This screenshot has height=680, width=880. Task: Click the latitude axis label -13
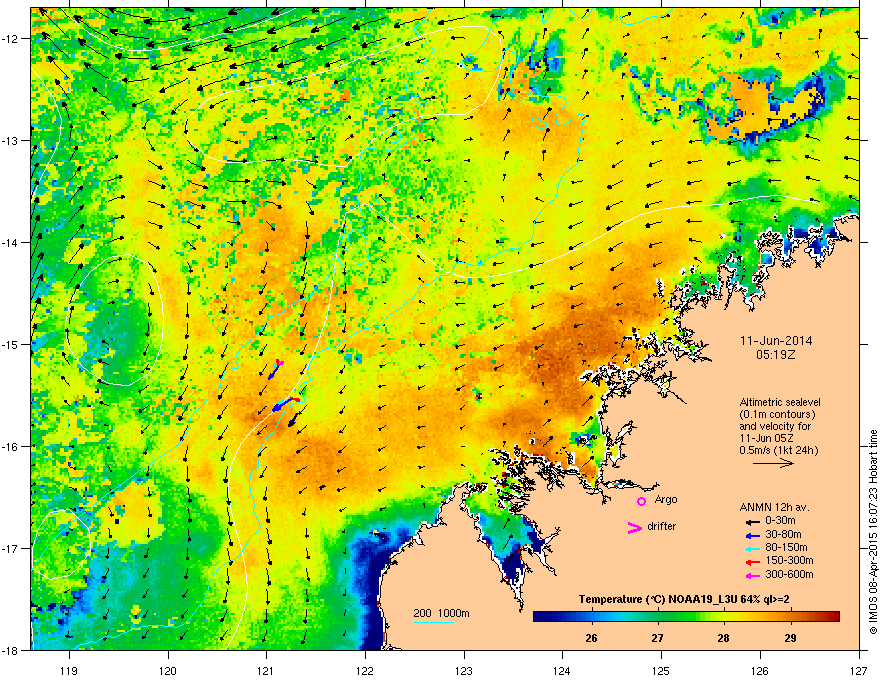click(11, 141)
